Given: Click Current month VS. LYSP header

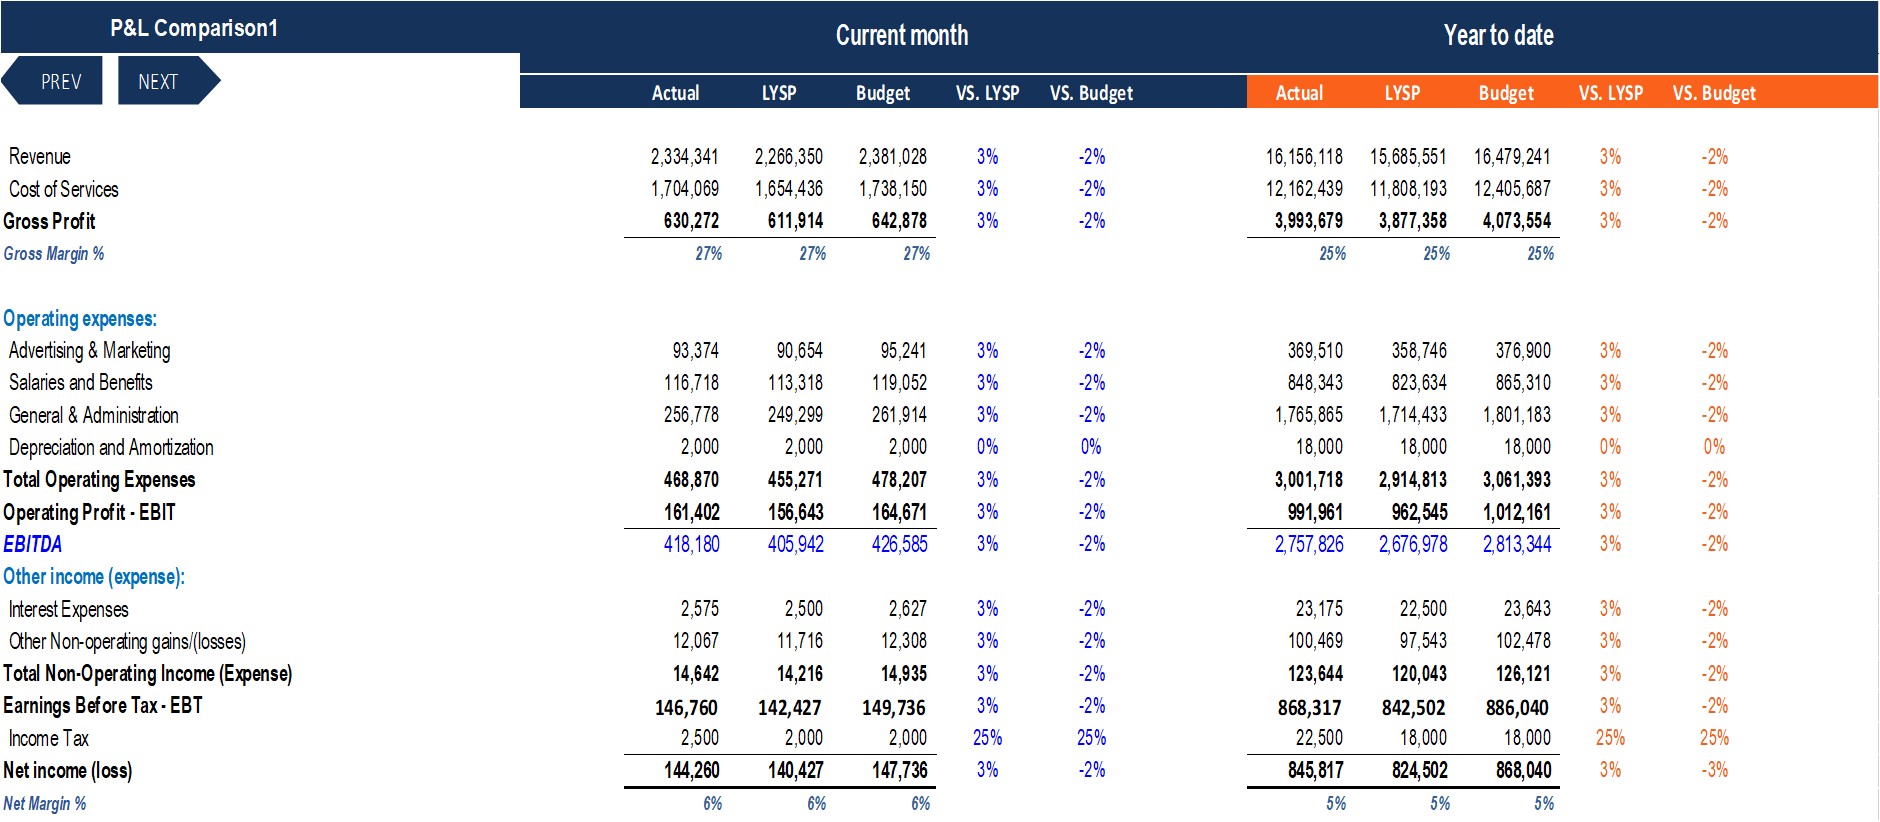Looking at the screenshot, I should tap(987, 93).
